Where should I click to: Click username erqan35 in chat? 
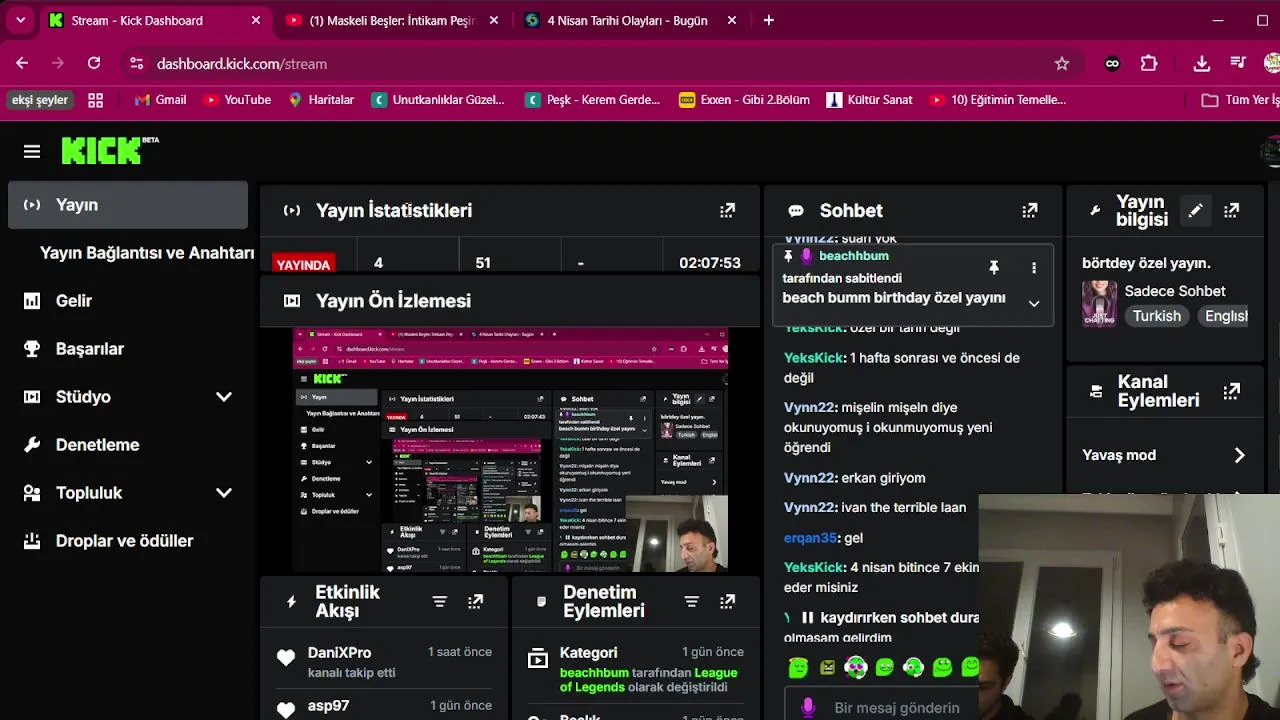click(810, 538)
